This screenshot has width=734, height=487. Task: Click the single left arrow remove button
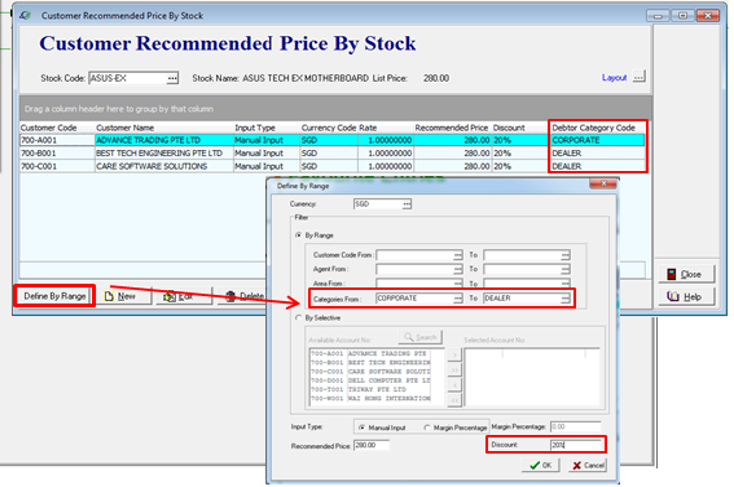pos(455,385)
